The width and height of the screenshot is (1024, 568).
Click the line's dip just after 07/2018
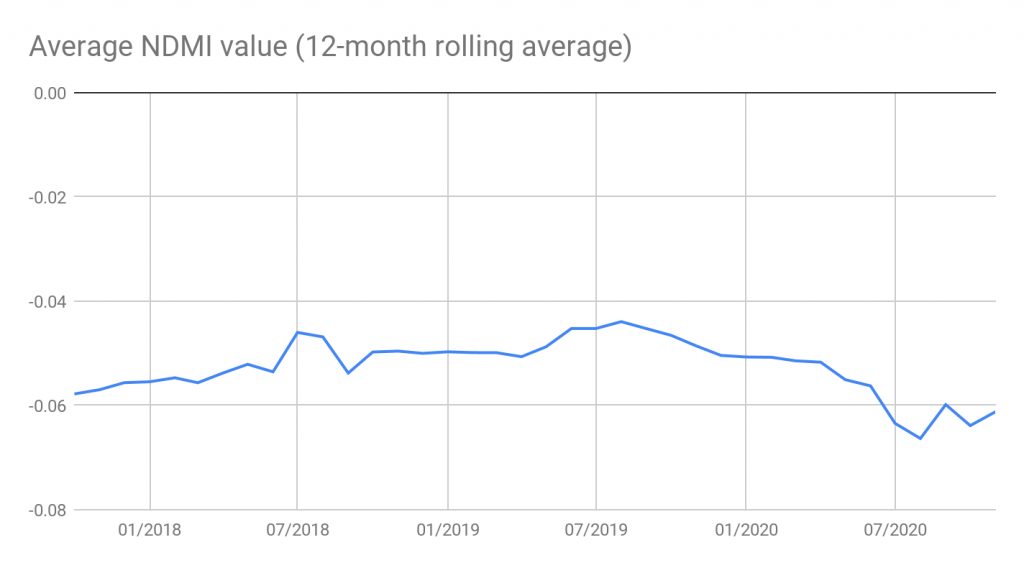[x=348, y=373]
